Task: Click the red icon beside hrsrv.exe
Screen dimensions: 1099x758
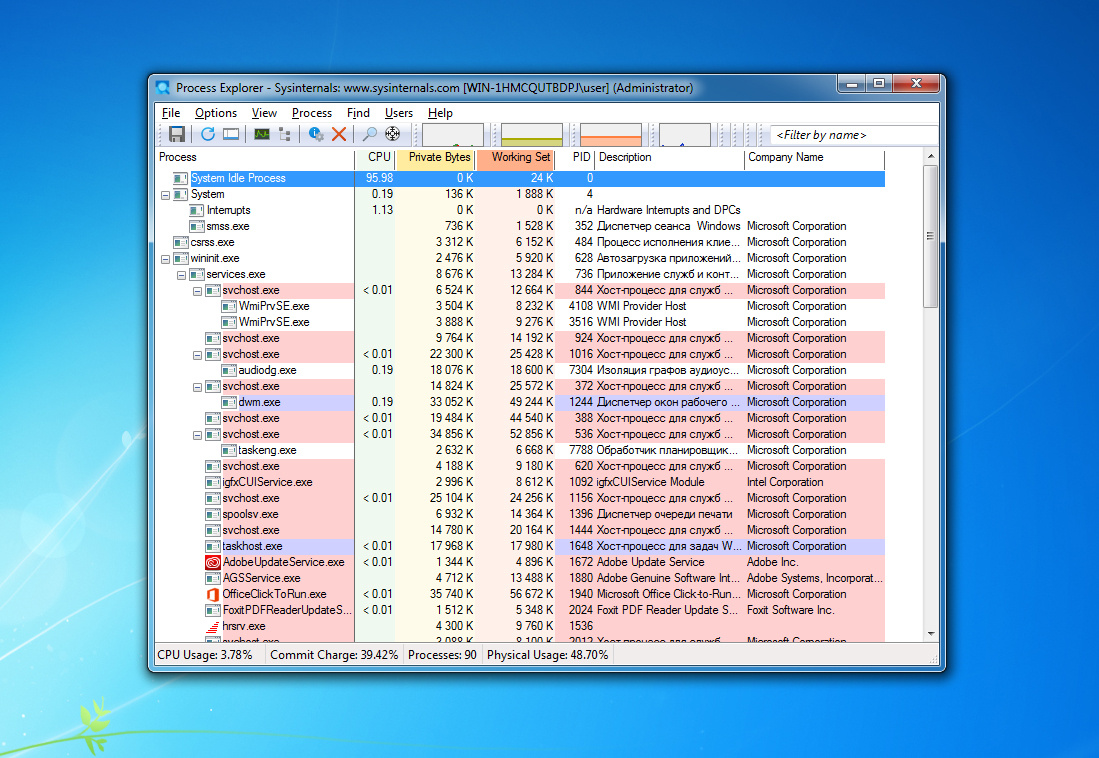Action: 212,626
